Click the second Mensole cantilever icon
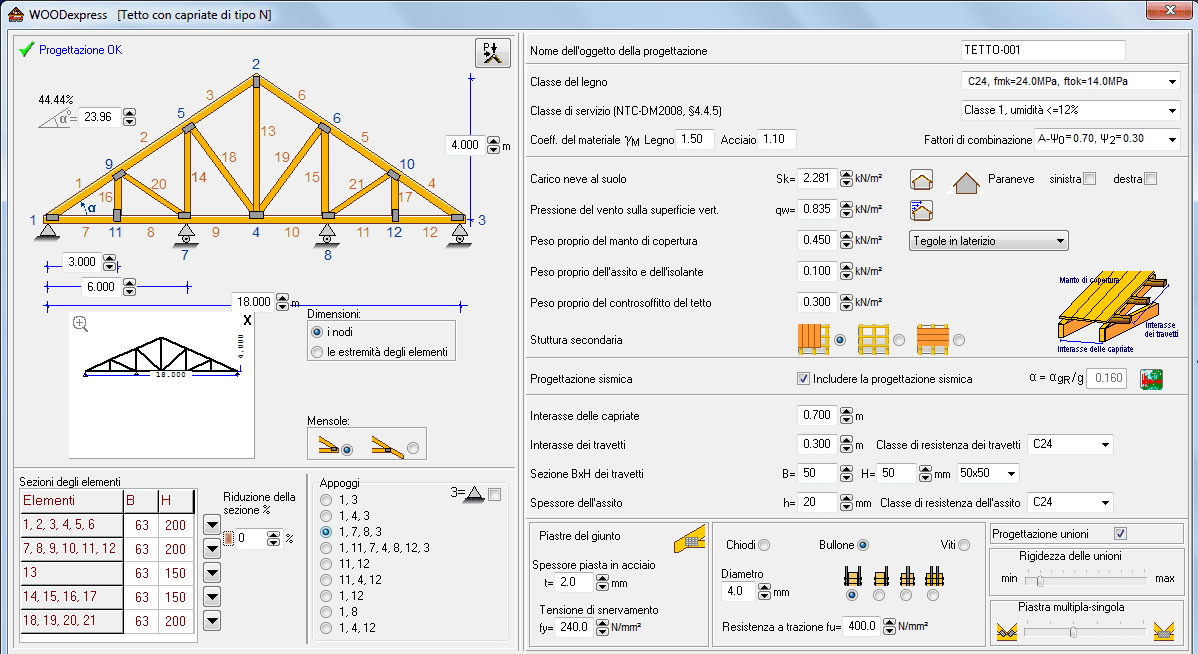 click(x=387, y=446)
